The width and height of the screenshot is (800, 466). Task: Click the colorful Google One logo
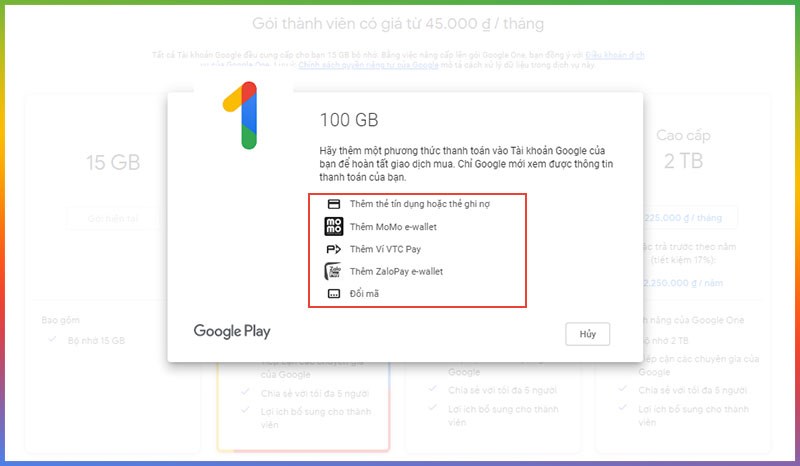241,112
